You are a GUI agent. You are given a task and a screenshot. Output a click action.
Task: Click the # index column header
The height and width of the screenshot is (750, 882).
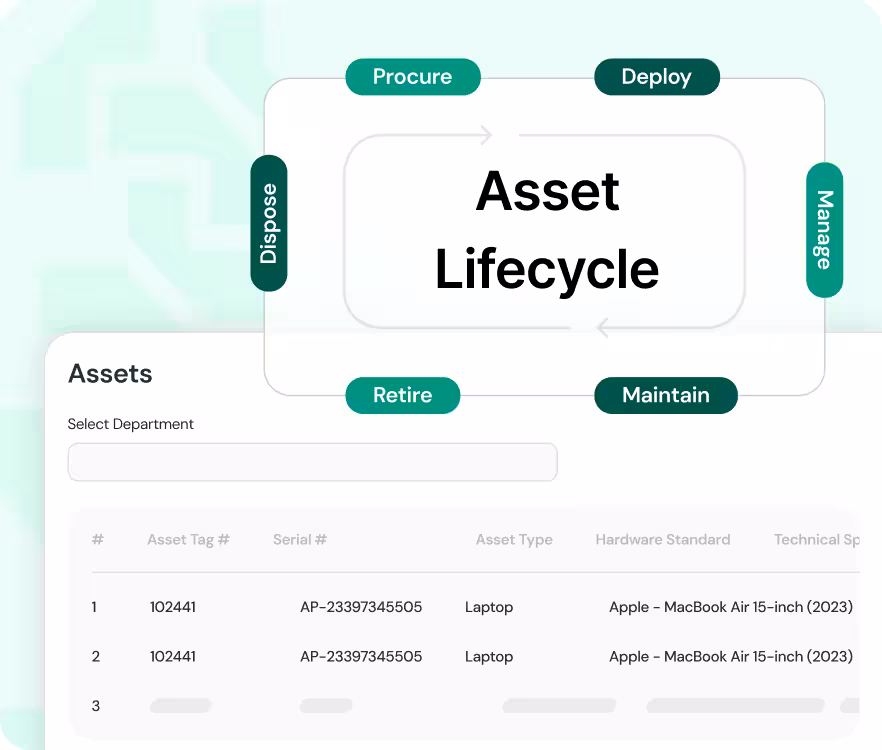[x=97, y=539]
